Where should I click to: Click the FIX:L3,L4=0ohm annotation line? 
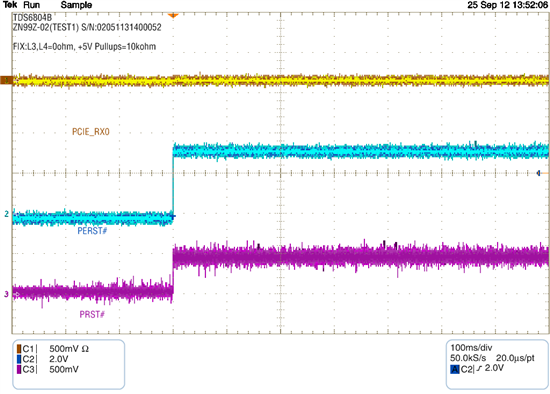pyautogui.click(x=85, y=47)
